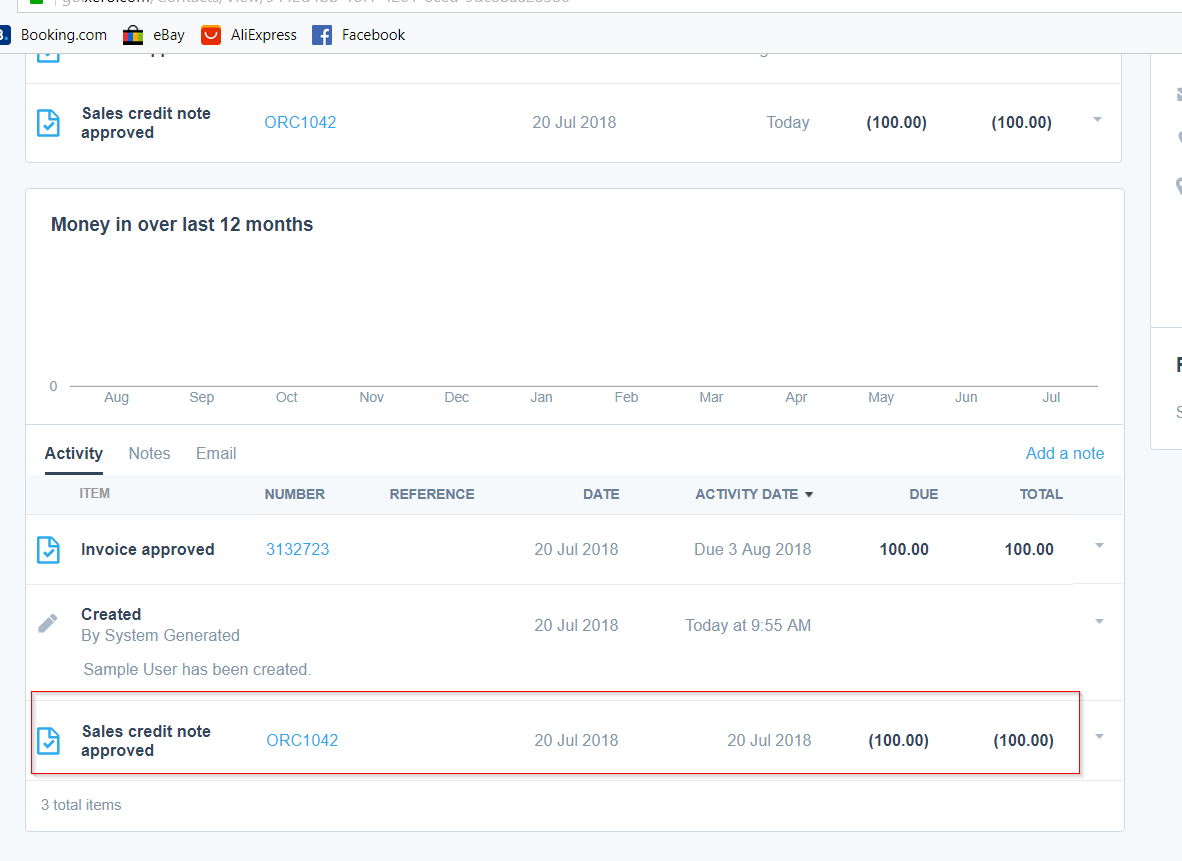Click document icon in top Sales credit note row
1182x861 pixels.
48,122
